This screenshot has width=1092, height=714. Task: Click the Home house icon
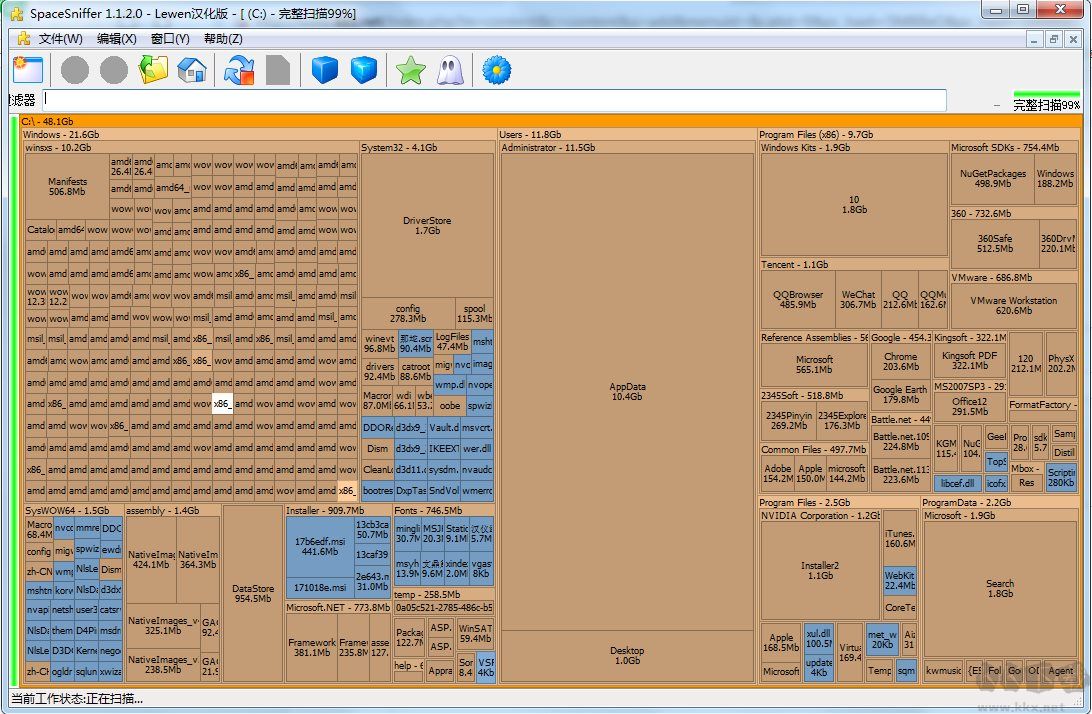tap(191, 70)
